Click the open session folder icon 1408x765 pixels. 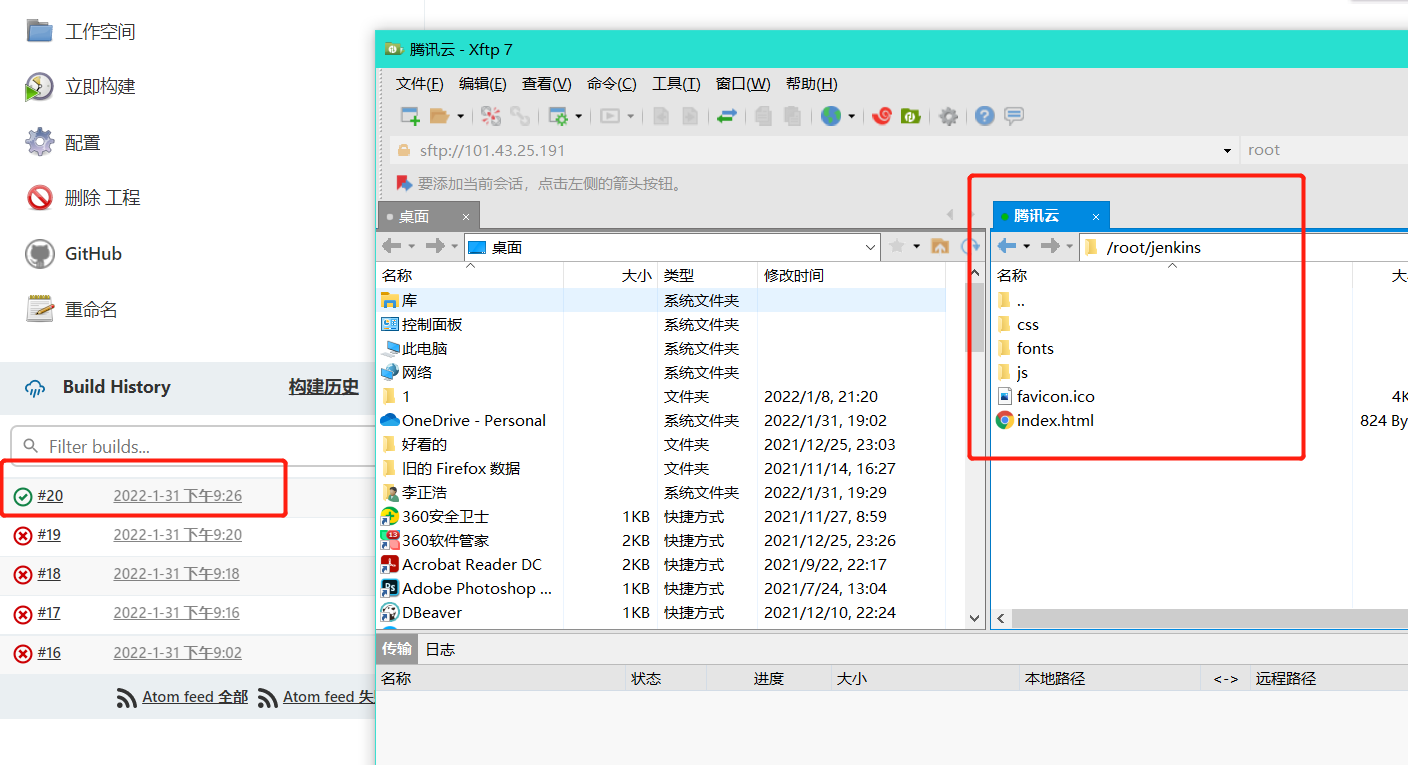439,116
